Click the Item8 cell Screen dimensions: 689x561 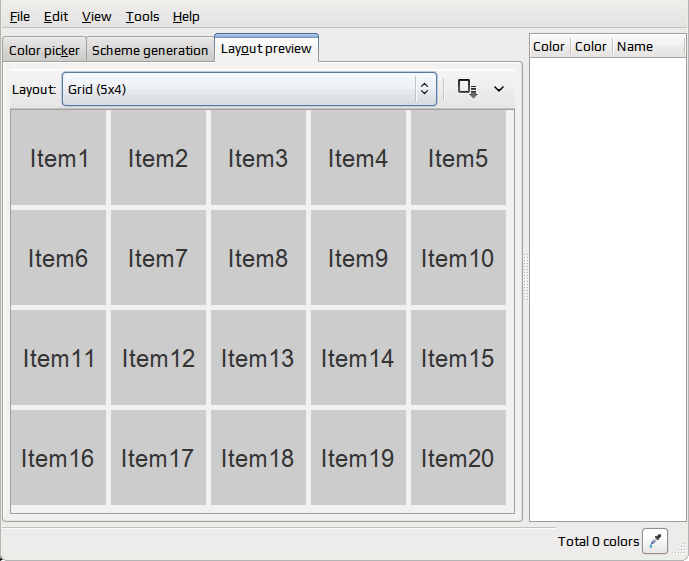tap(258, 257)
